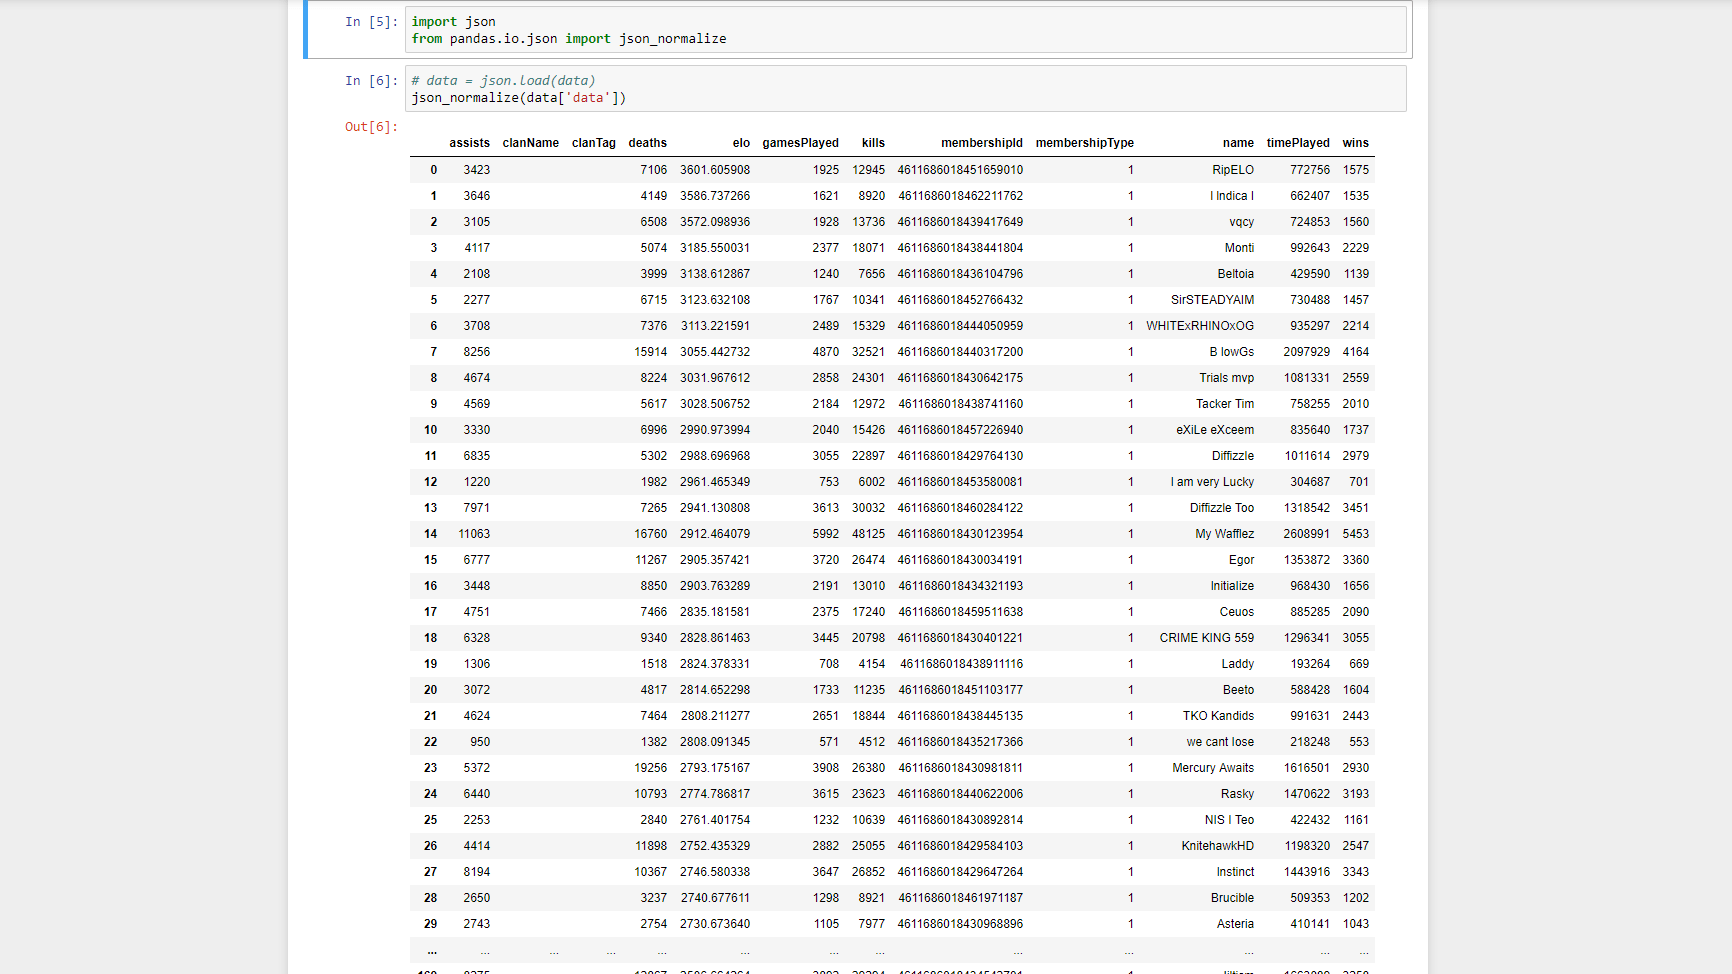1732x974 pixels.
Task: Click elo value 3601.605908
Action: point(715,170)
